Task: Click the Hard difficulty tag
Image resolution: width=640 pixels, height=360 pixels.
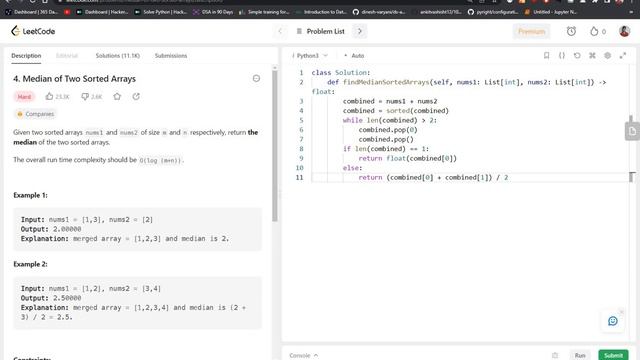Action: (x=24, y=97)
